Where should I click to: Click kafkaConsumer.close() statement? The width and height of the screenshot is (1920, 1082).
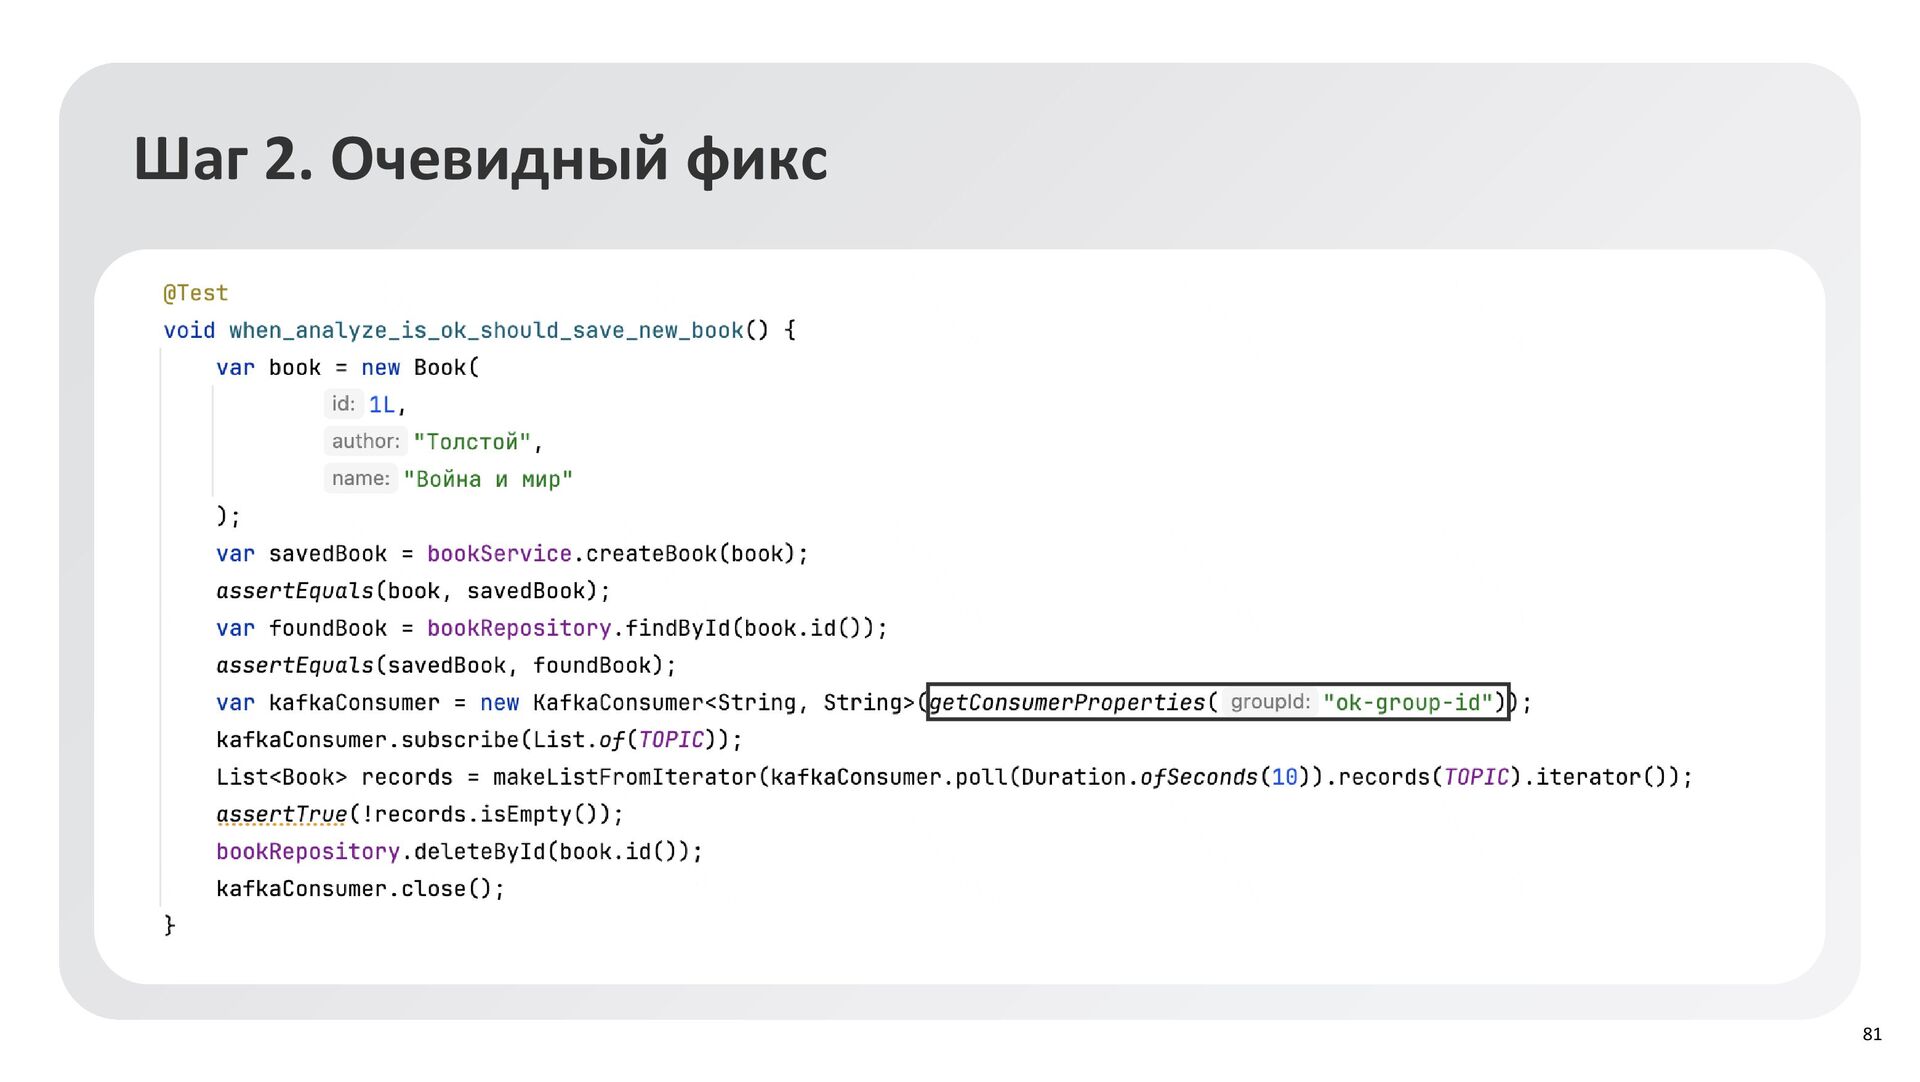[x=360, y=889]
